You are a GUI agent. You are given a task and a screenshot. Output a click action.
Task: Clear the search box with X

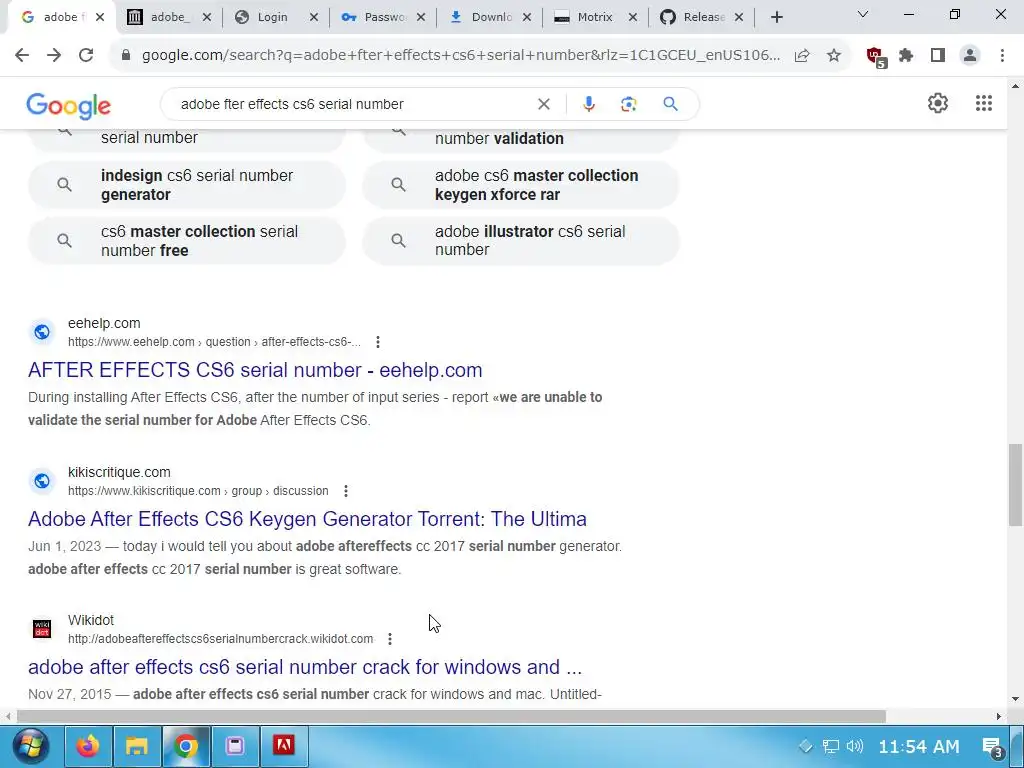tap(543, 104)
